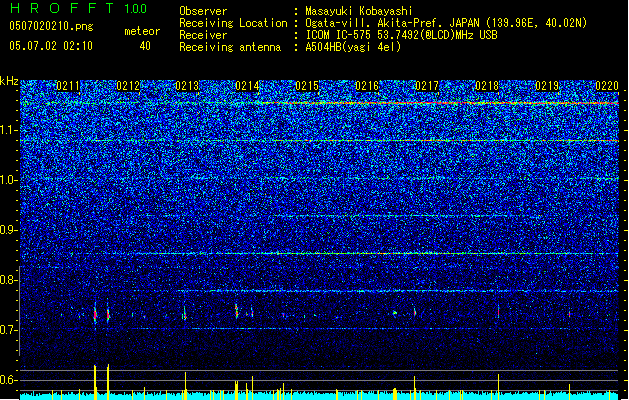The height and width of the screenshot is (400, 629).
Task: Click the 0.7 frequency axis label
Action: pos(8,330)
